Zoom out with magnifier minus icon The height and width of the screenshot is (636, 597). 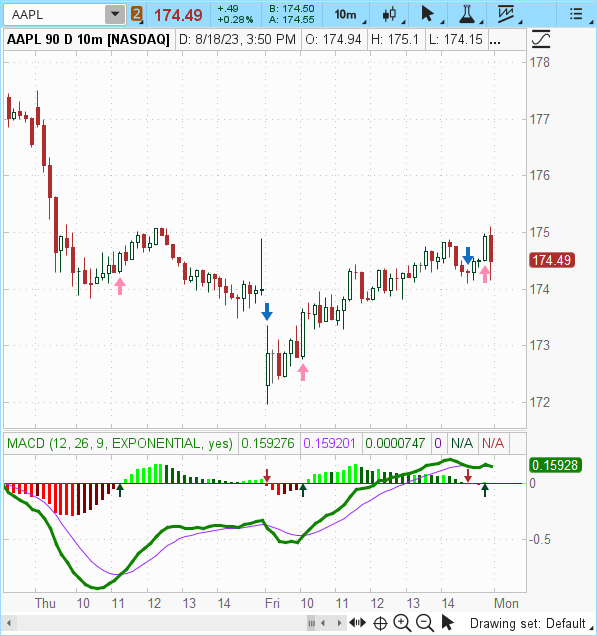click(x=425, y=623)
